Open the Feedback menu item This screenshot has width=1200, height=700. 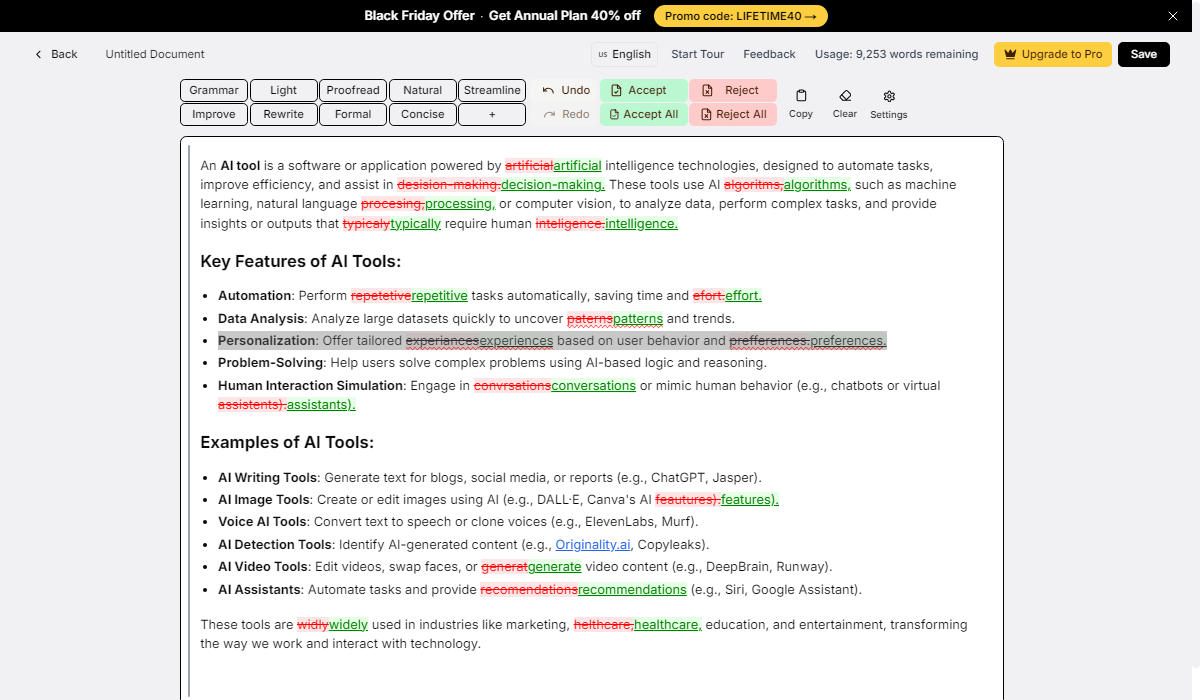point(769,54)
